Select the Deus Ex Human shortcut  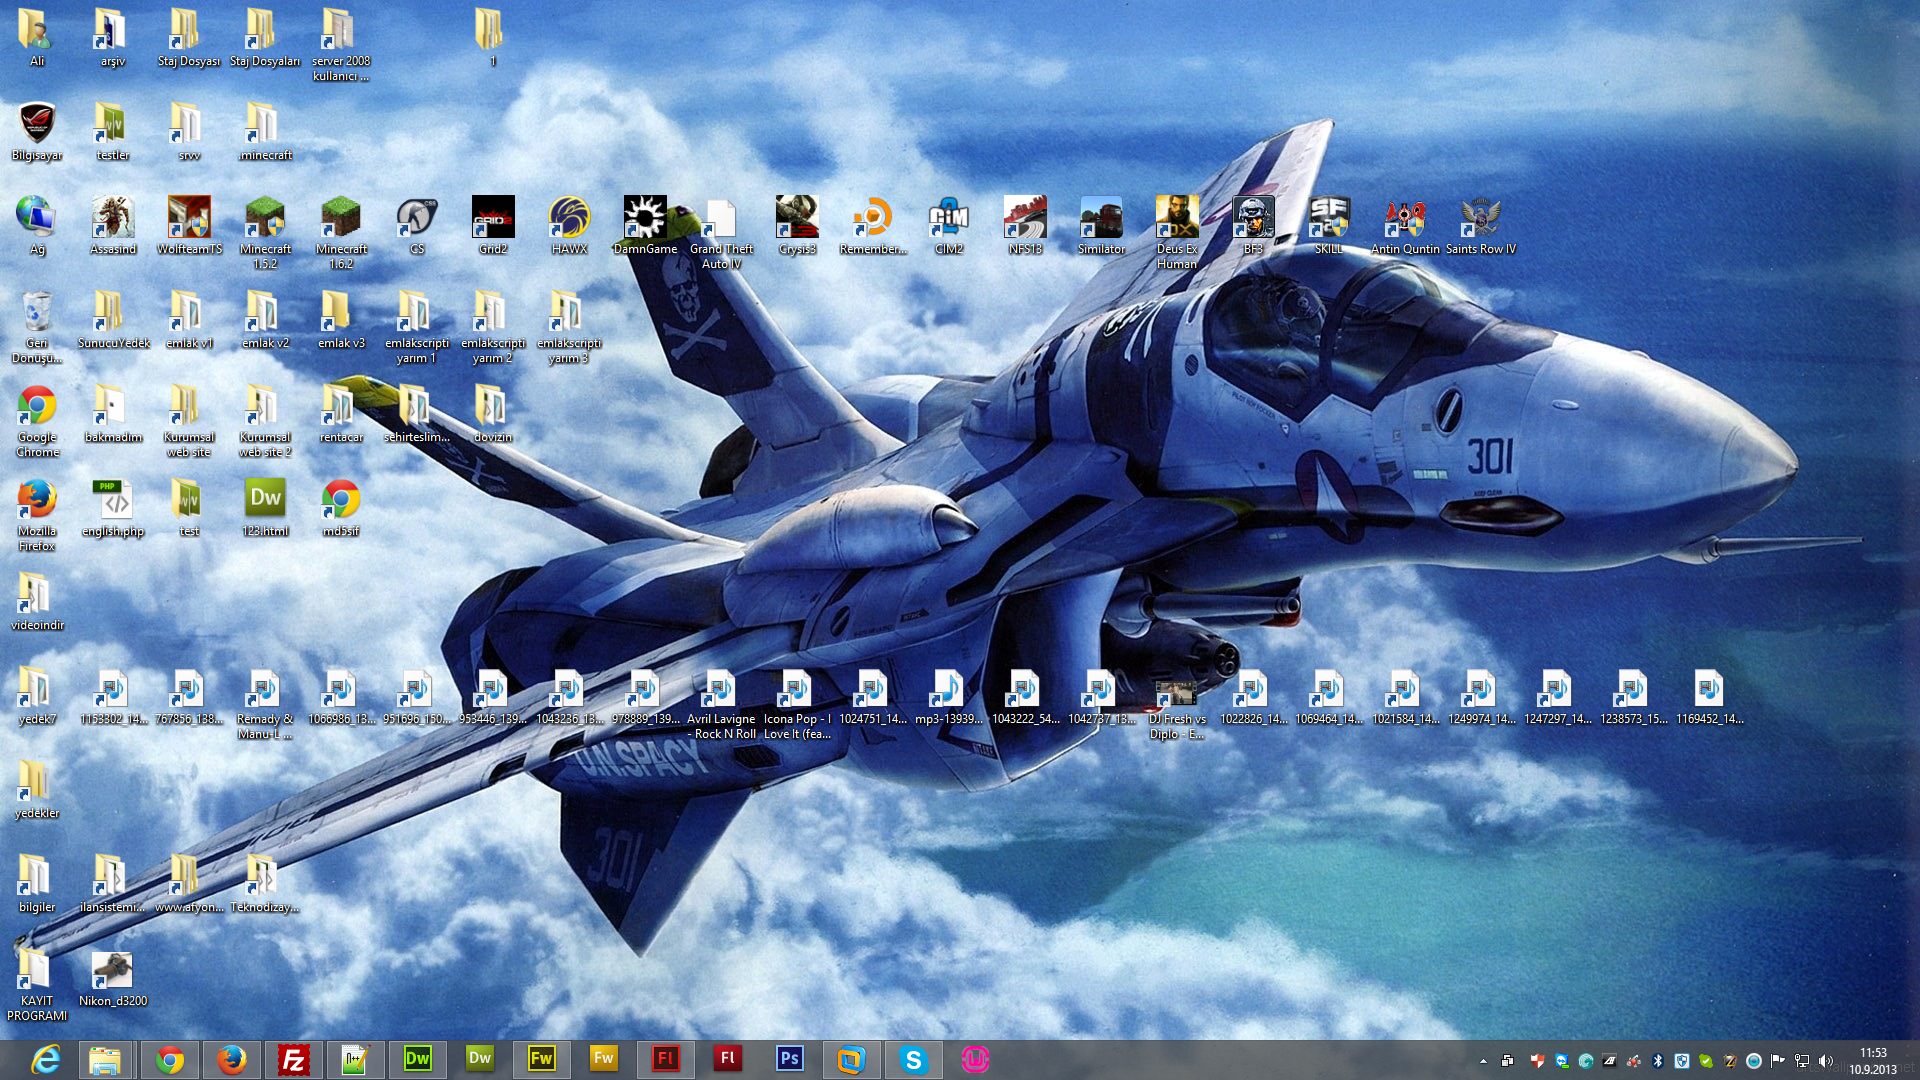point(1177,233)
